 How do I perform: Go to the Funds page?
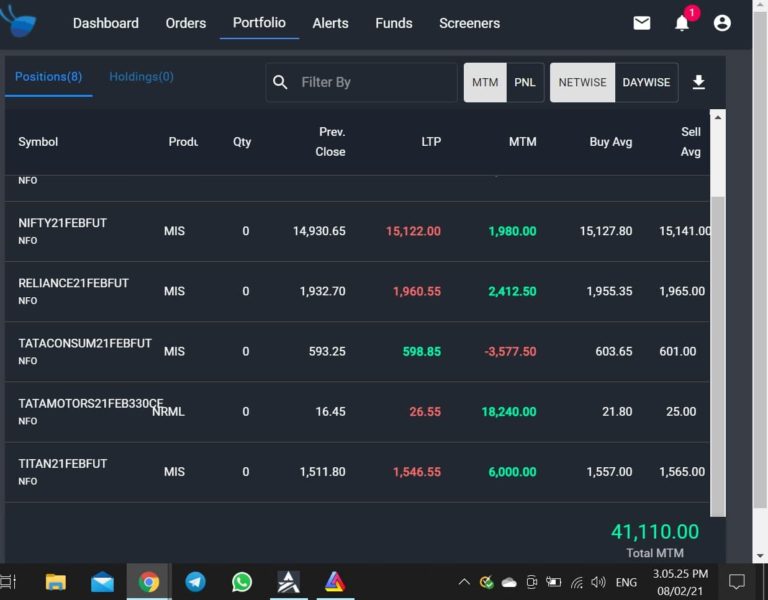coord(394,23)
